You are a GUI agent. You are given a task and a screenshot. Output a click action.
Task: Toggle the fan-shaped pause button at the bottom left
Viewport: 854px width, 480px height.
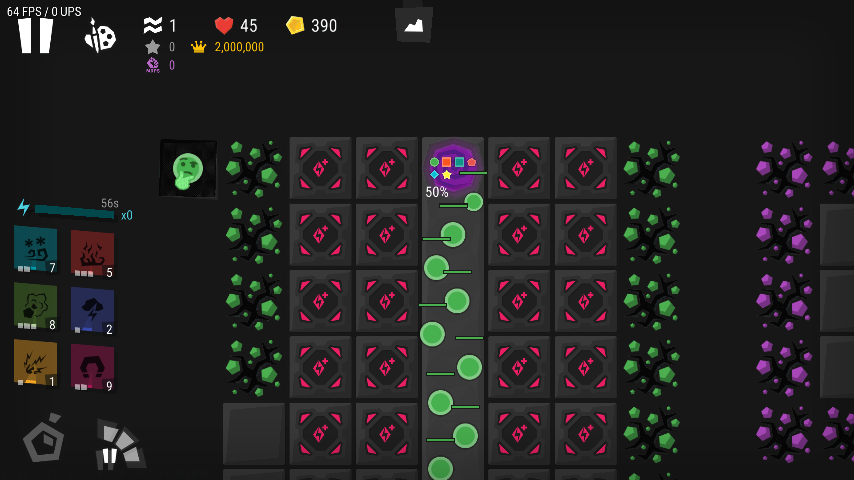pos(119,445)
